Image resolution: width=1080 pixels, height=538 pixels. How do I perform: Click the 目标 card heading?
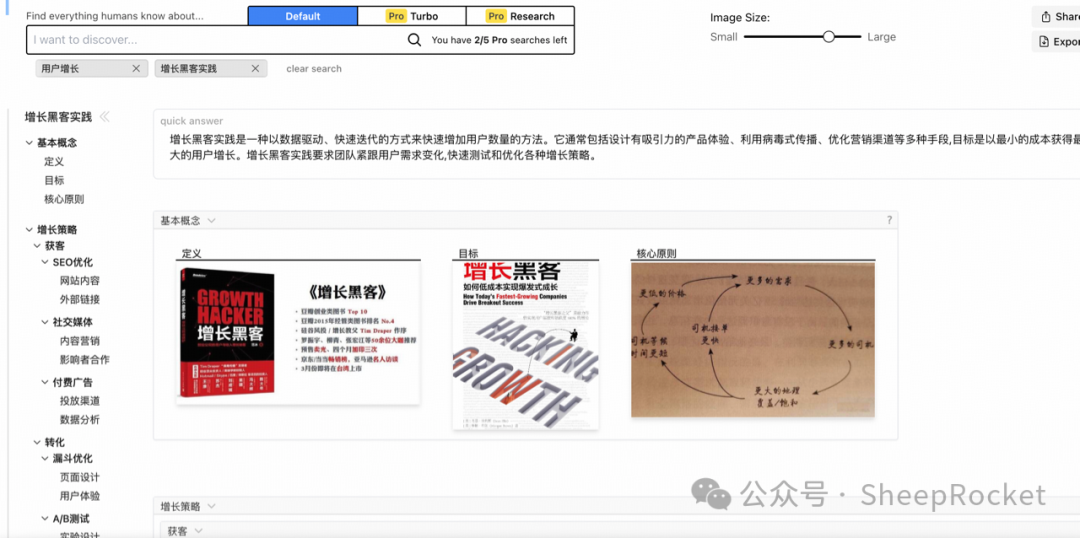click(x=468, y=254)
